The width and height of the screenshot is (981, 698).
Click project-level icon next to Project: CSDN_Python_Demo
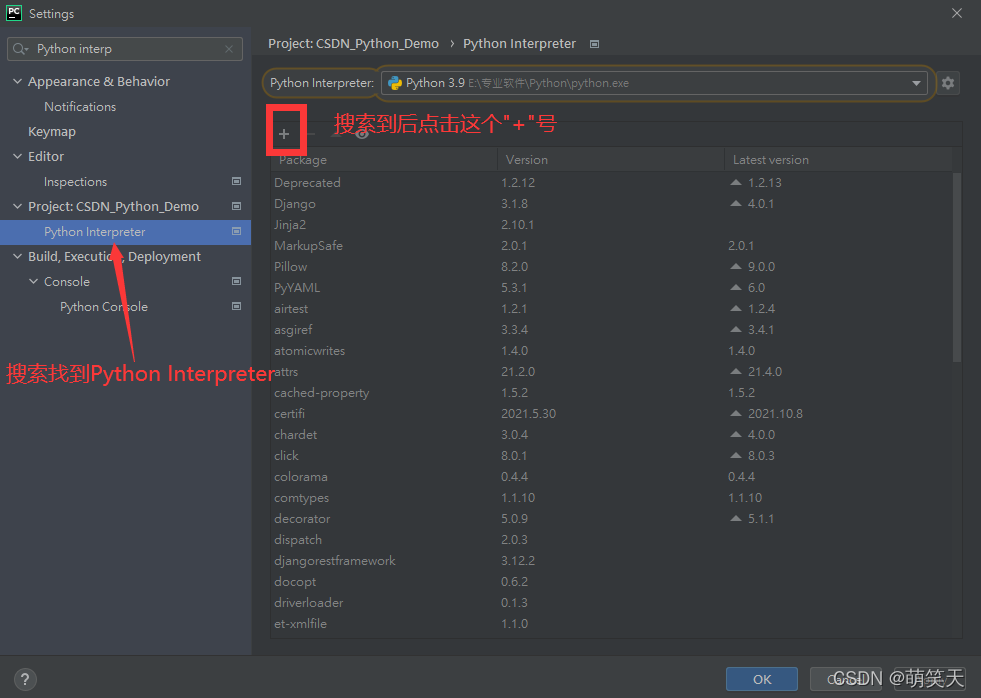pyautogui.click(x=236, y=206)
